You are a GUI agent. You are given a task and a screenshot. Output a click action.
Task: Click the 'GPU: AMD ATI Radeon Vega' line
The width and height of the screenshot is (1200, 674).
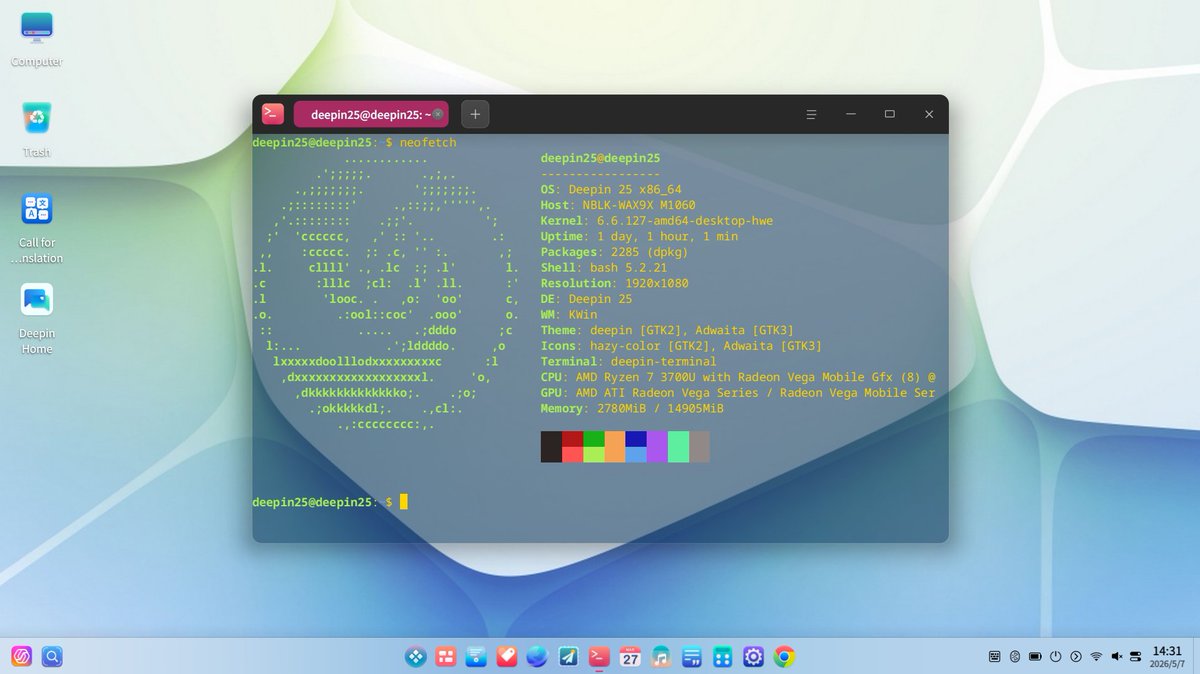[x=738, y=393]
